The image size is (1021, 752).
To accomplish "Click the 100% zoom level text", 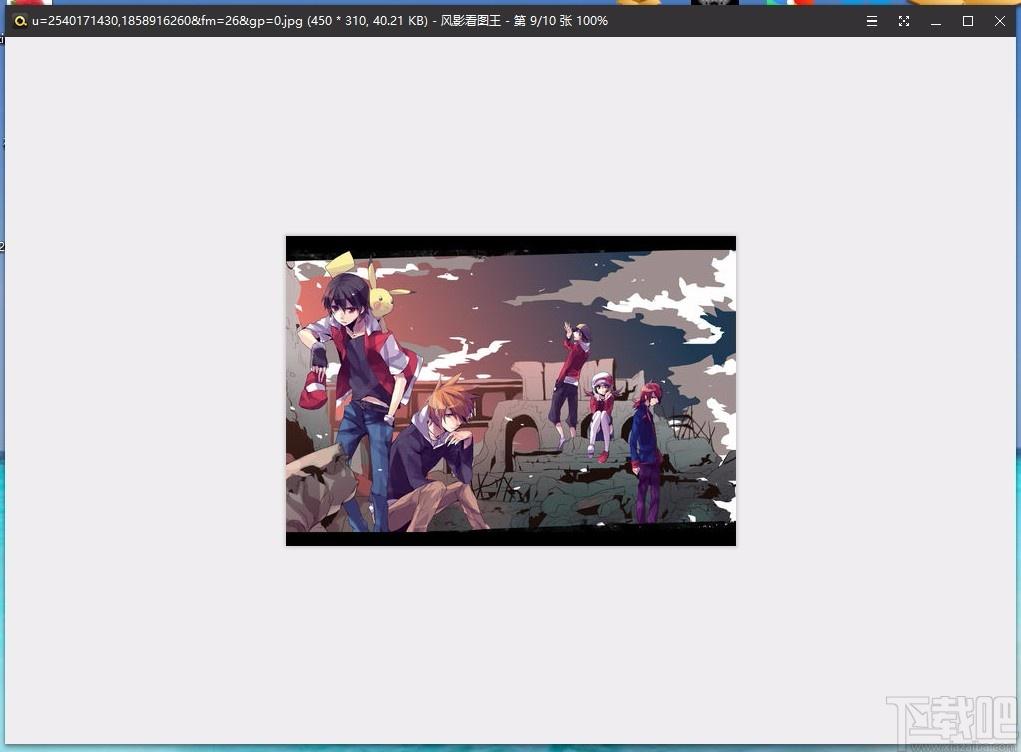I will tap(592, 21).
